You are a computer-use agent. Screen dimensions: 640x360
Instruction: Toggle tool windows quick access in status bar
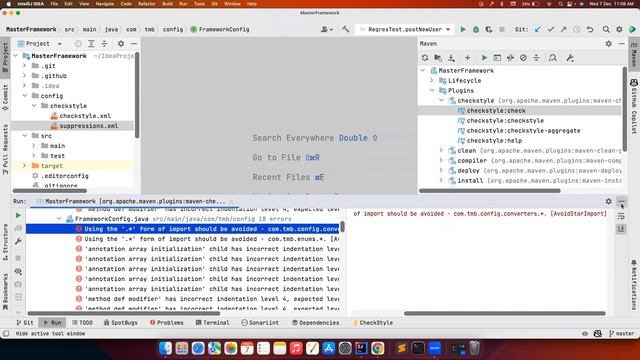(6, 333)
